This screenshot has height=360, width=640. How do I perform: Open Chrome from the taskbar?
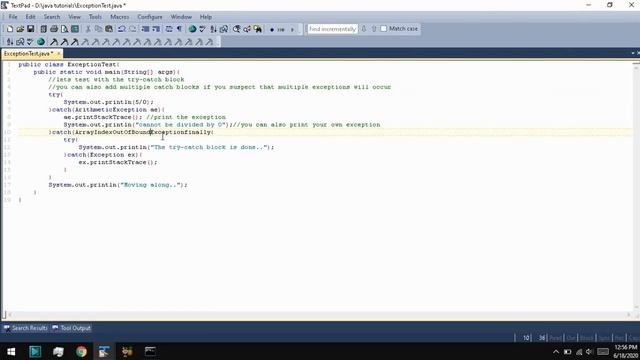pos(81,351)
